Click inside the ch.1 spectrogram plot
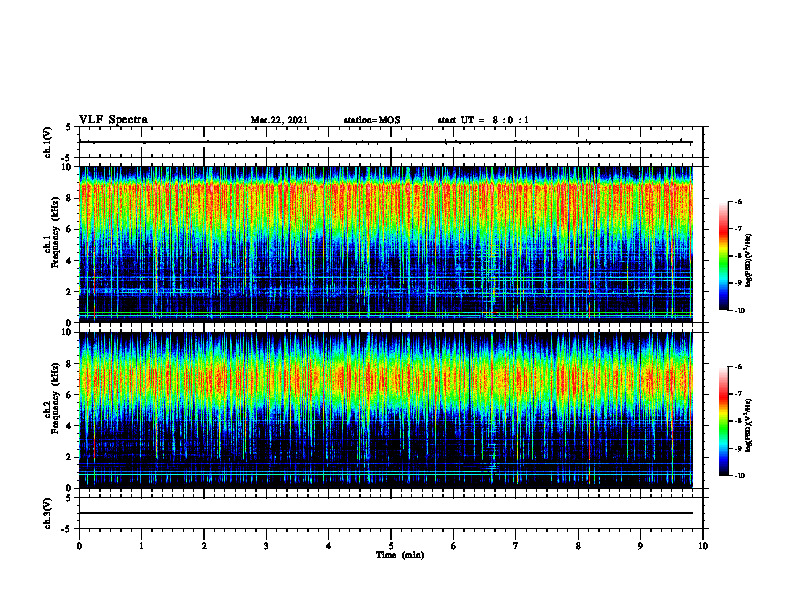 click(x=386, y=244)
